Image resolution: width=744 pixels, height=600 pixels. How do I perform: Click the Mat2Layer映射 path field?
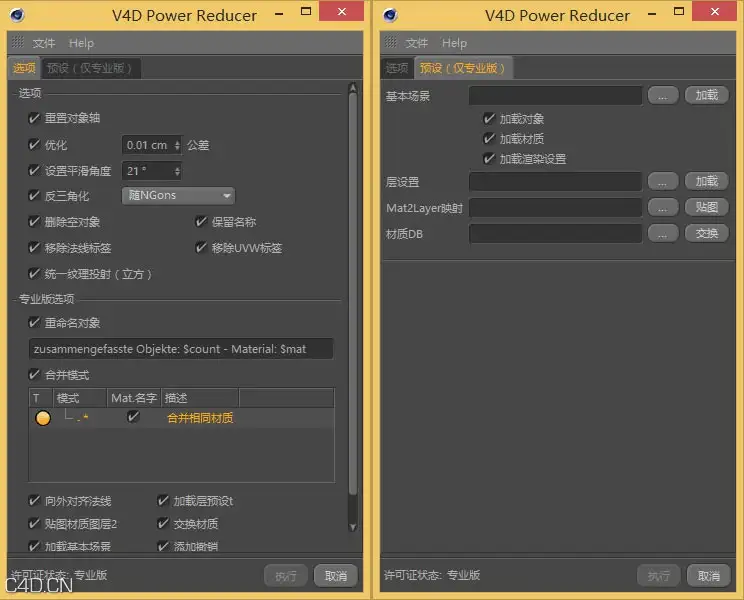tap(555, 207)
